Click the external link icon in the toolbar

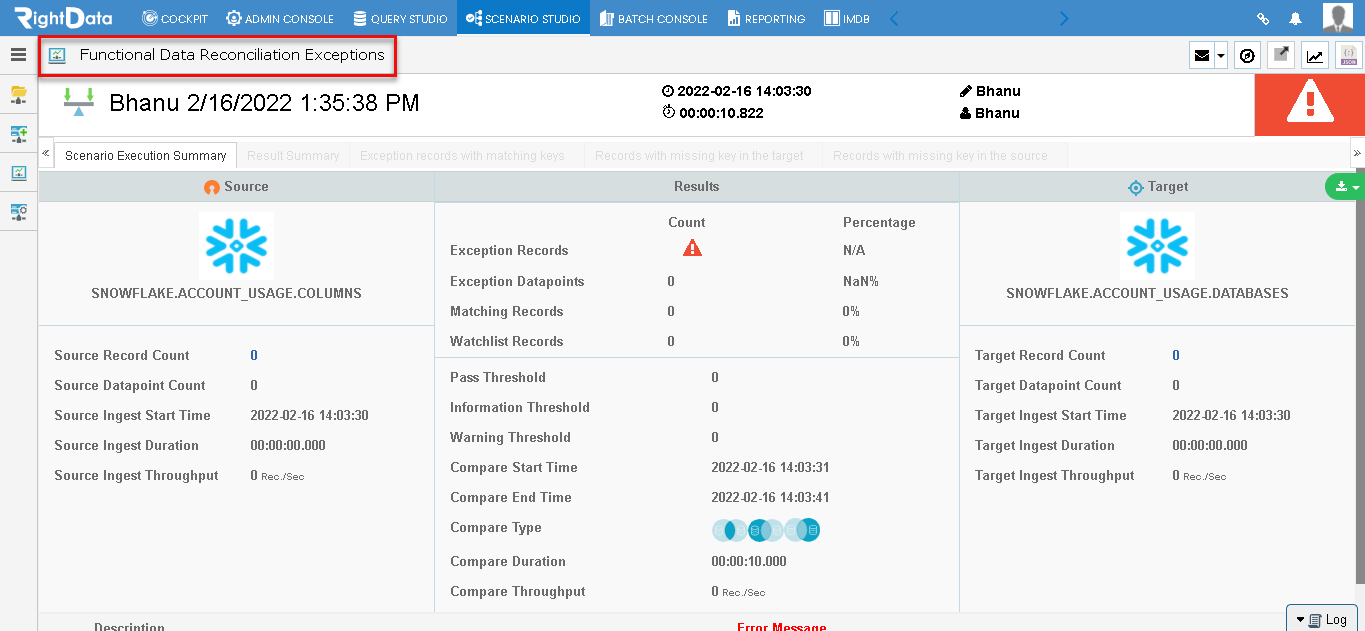pos(1281,55)
